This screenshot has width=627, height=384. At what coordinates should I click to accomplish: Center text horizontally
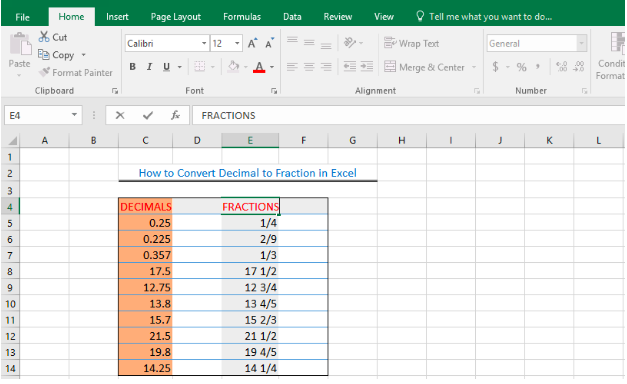click(x=309, y=67)
